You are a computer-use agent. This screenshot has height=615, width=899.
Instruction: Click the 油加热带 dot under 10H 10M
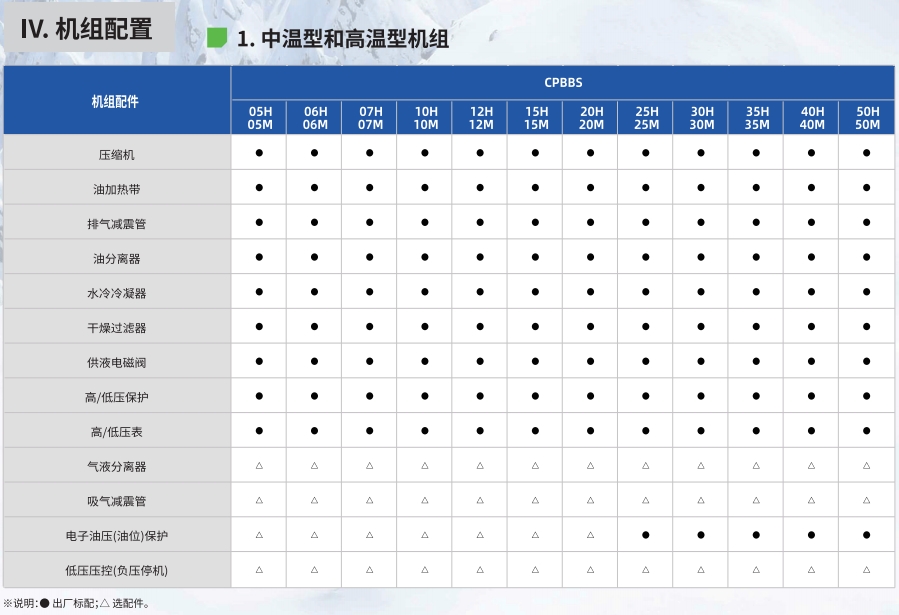(425, 187)
